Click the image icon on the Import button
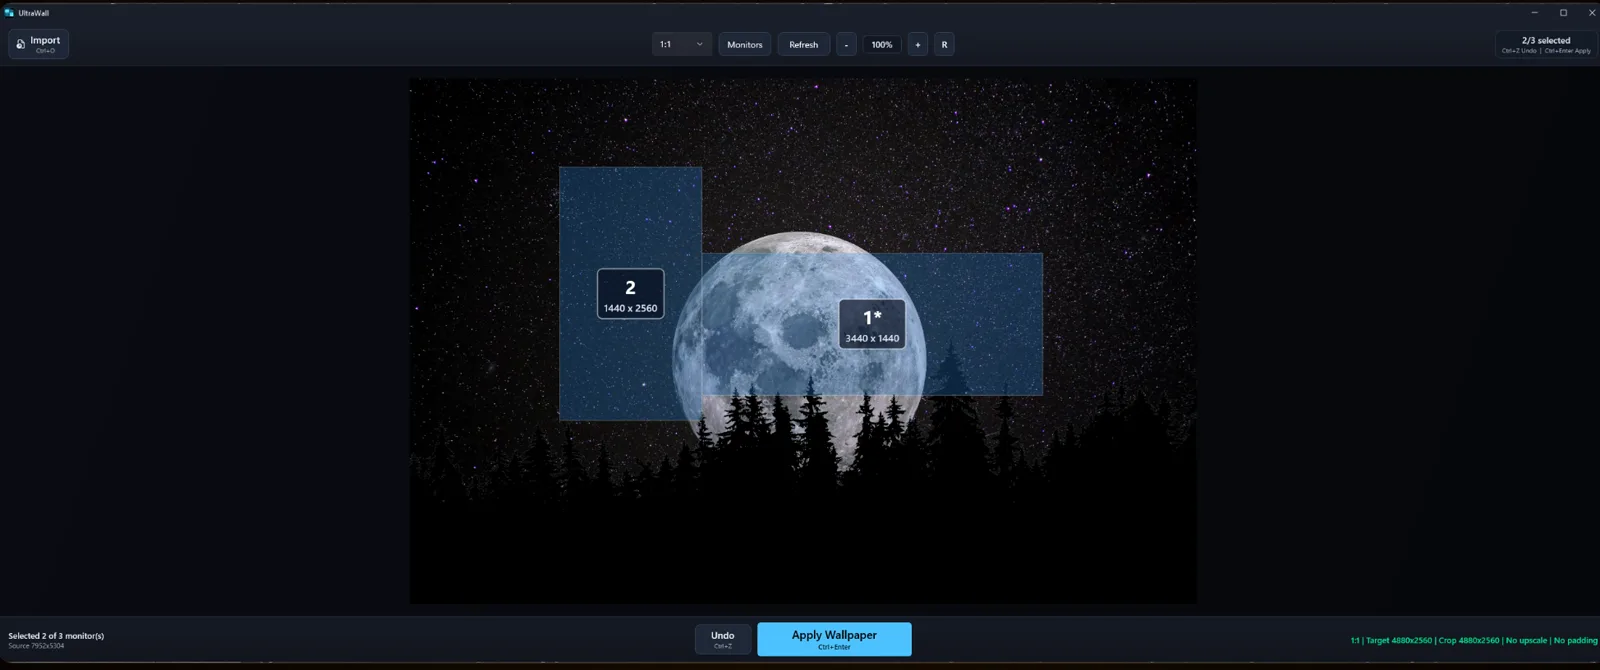 (20, 44)
